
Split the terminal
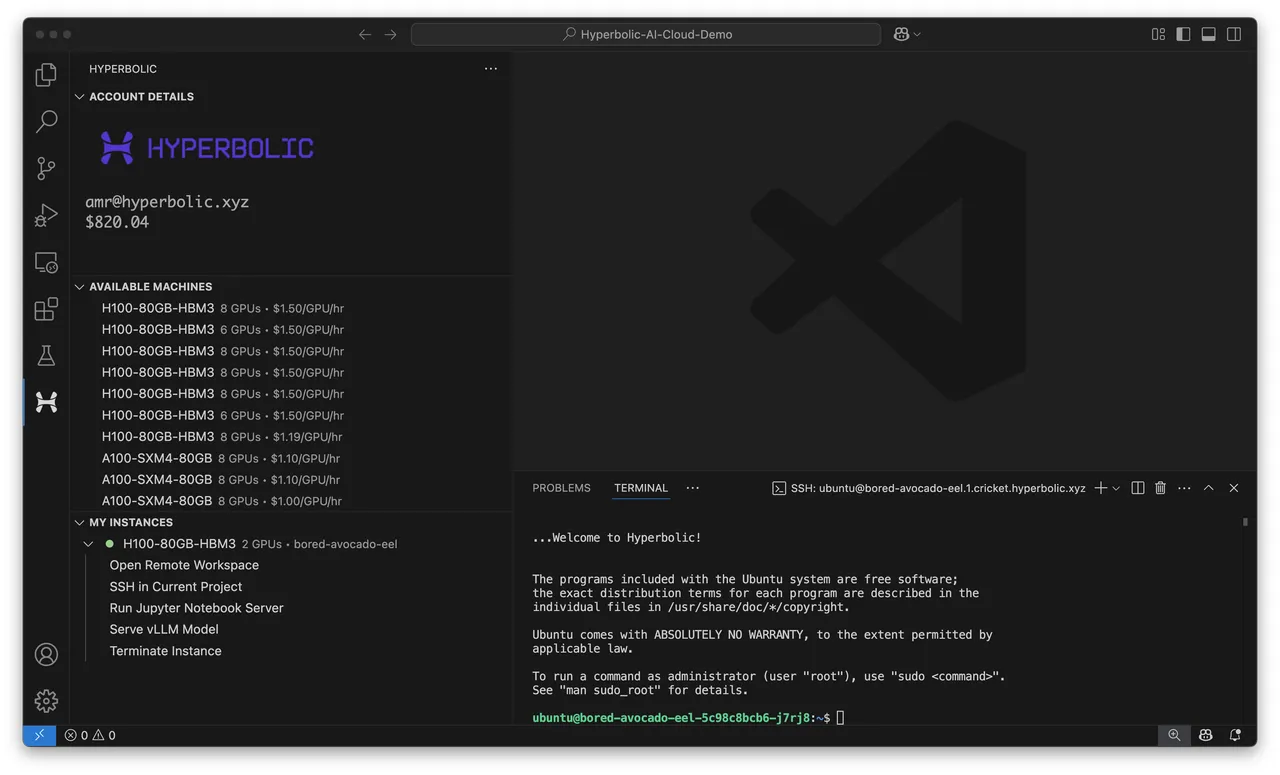1138,488
